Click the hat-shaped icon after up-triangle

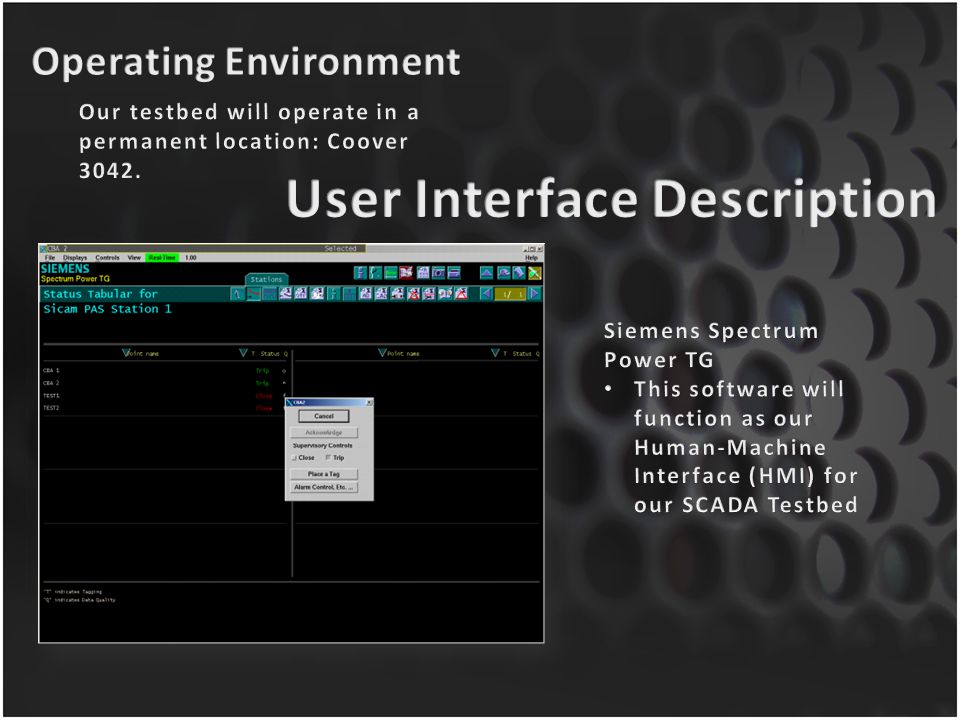(x=504, y=272)
